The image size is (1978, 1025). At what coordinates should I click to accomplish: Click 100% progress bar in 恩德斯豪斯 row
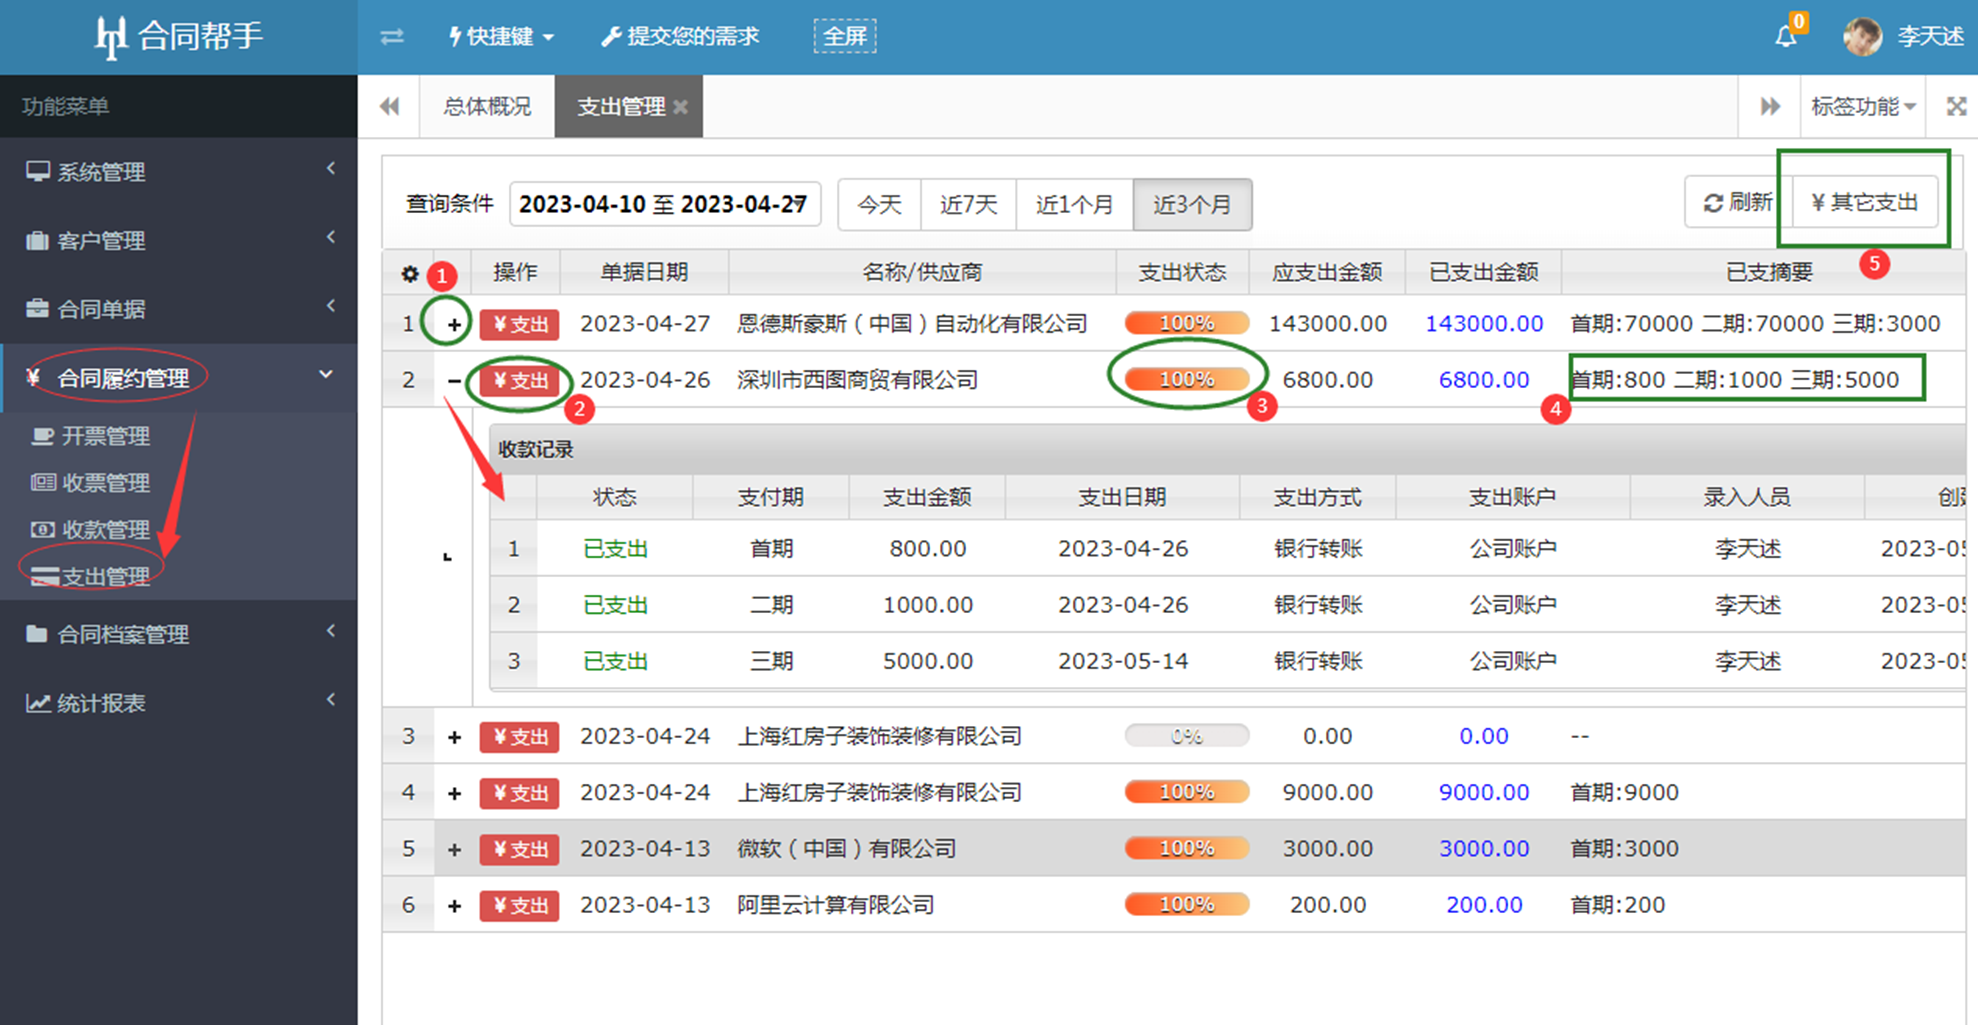click(1186, 323)
